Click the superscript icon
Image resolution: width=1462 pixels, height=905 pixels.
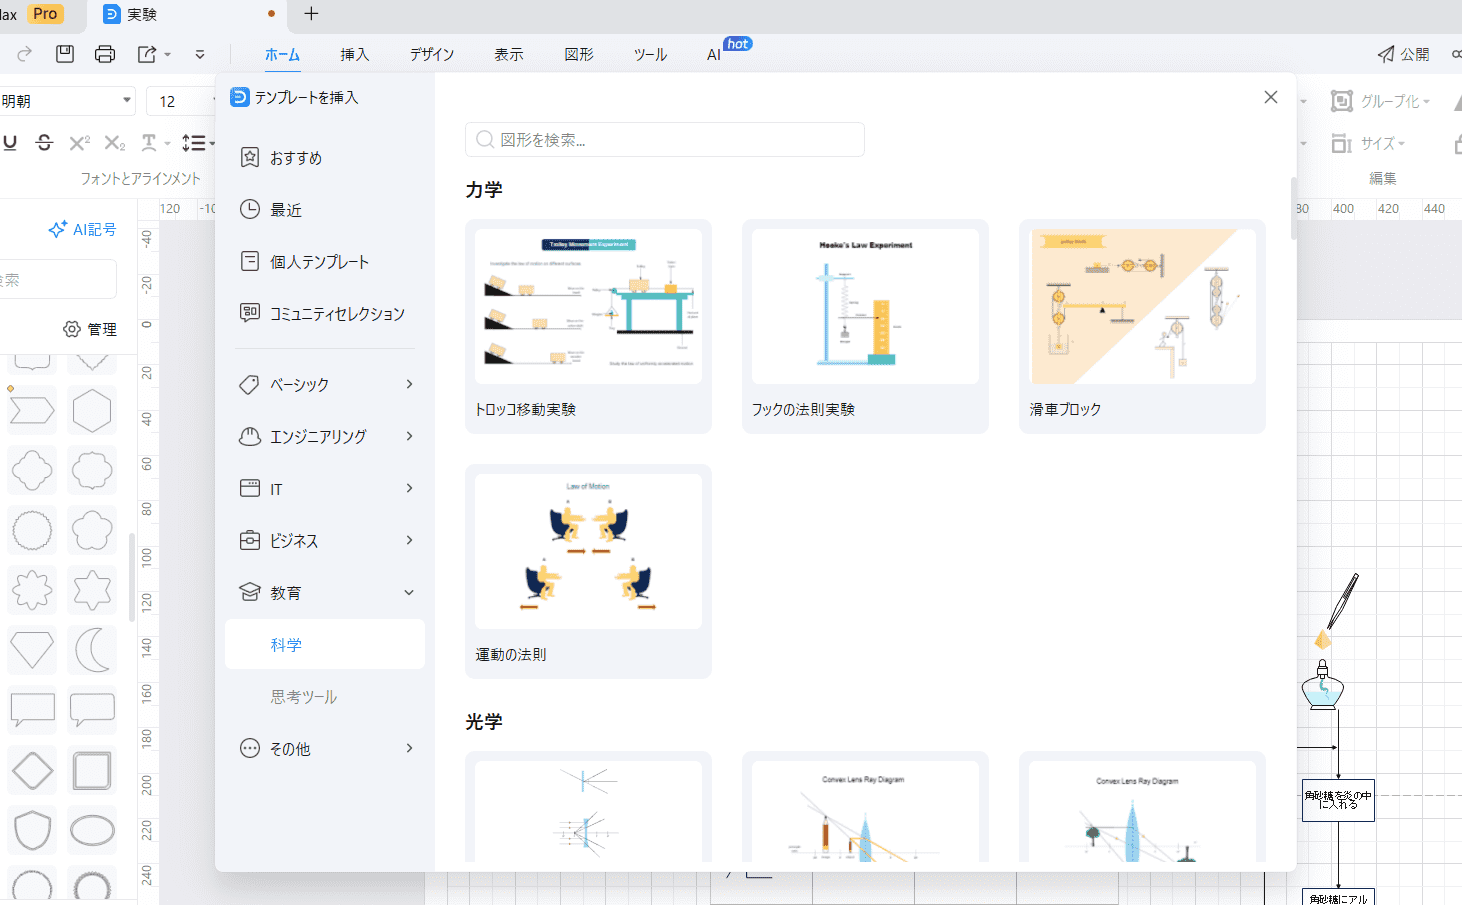click(x=79, y=143)
